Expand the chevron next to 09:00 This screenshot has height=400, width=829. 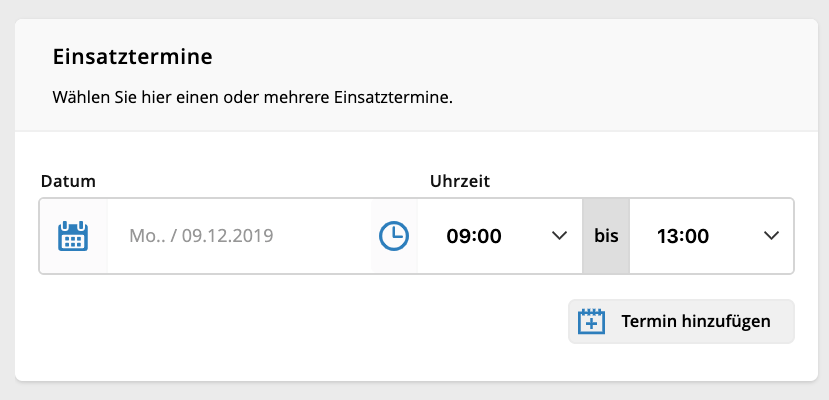click(x=559, y=236)
